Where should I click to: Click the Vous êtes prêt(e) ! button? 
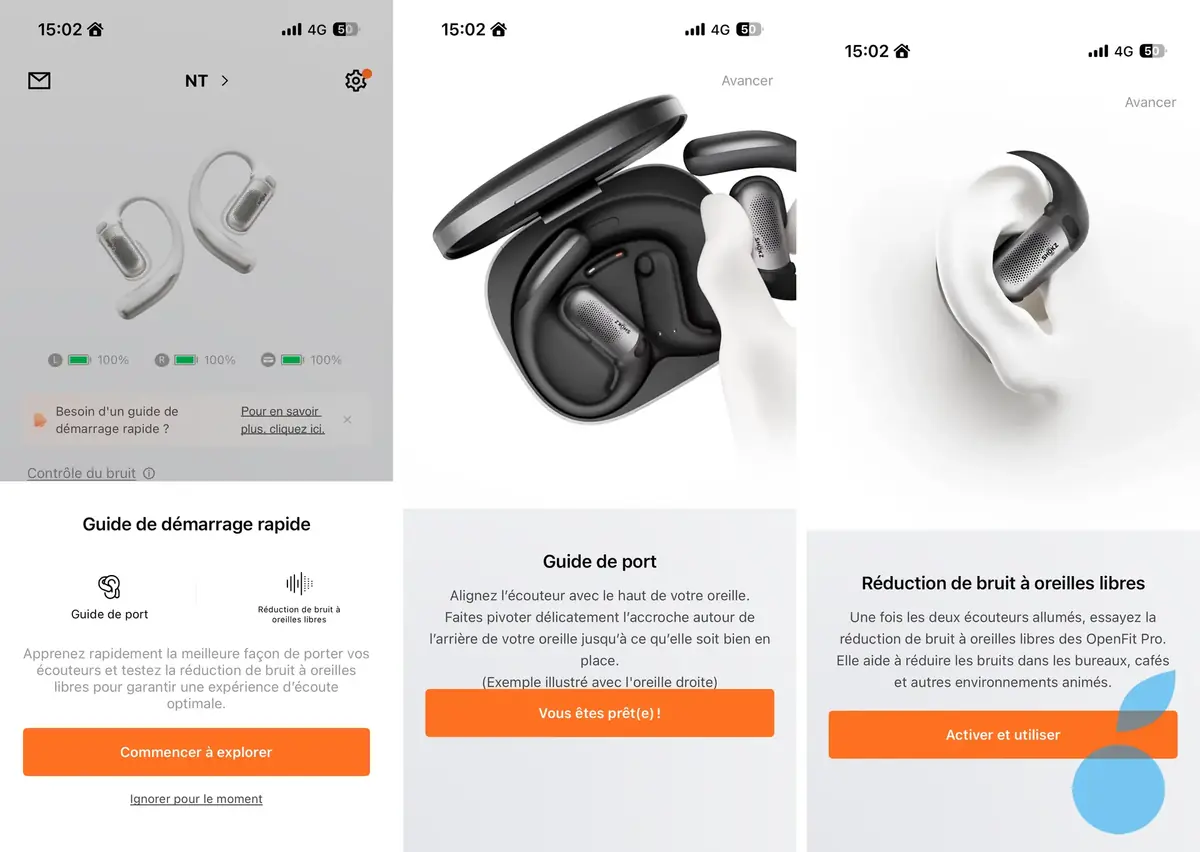(x=600, y=713)
